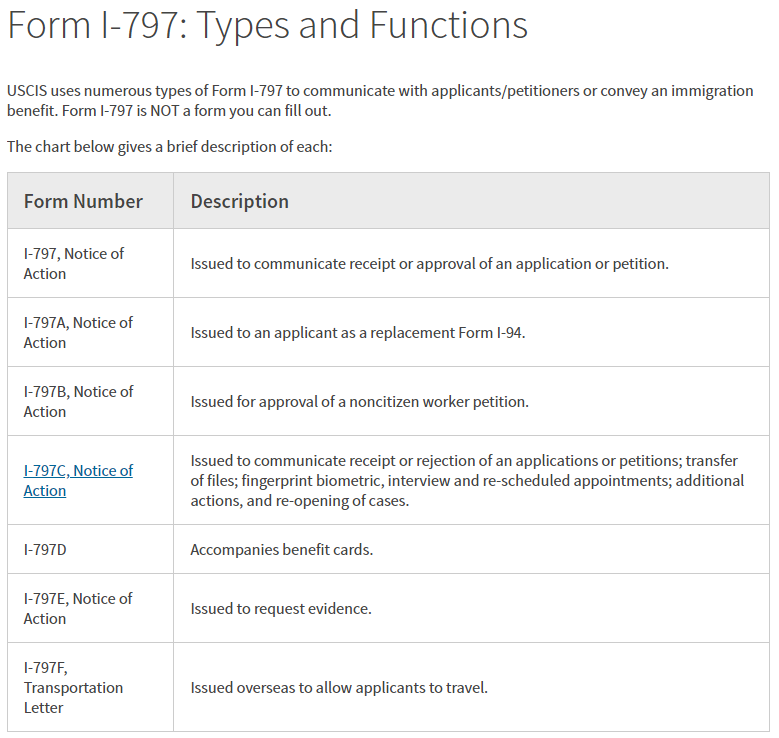This screenshot has width=779, height=738.
Task: Select the 'I-797A, Notice of Action' cell
Action: coord(78,332)
